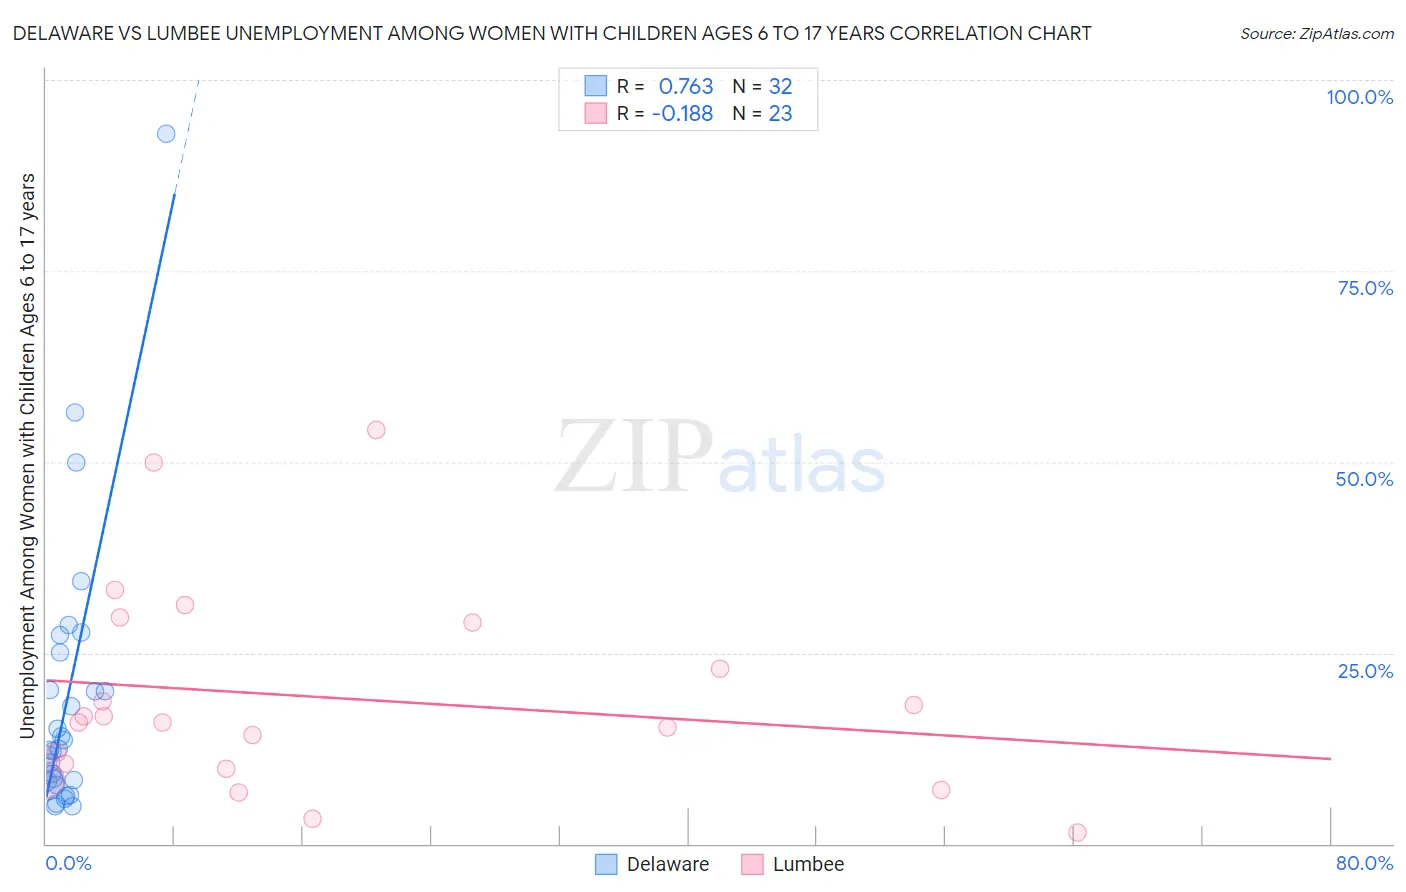Click the Lumbee pink legend swatch
Screen dimensions: 1406x892
(x=752, y=864)
